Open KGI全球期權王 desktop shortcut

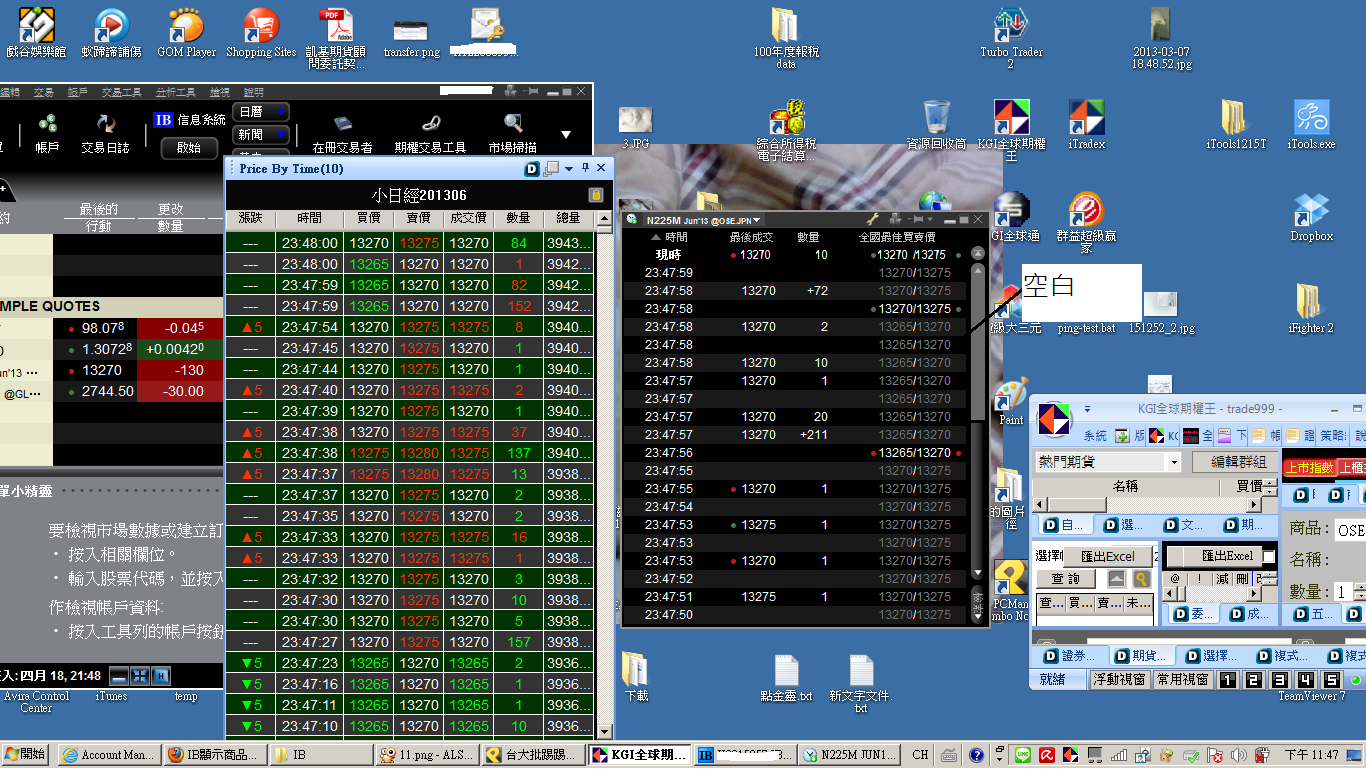point(1011,130)
